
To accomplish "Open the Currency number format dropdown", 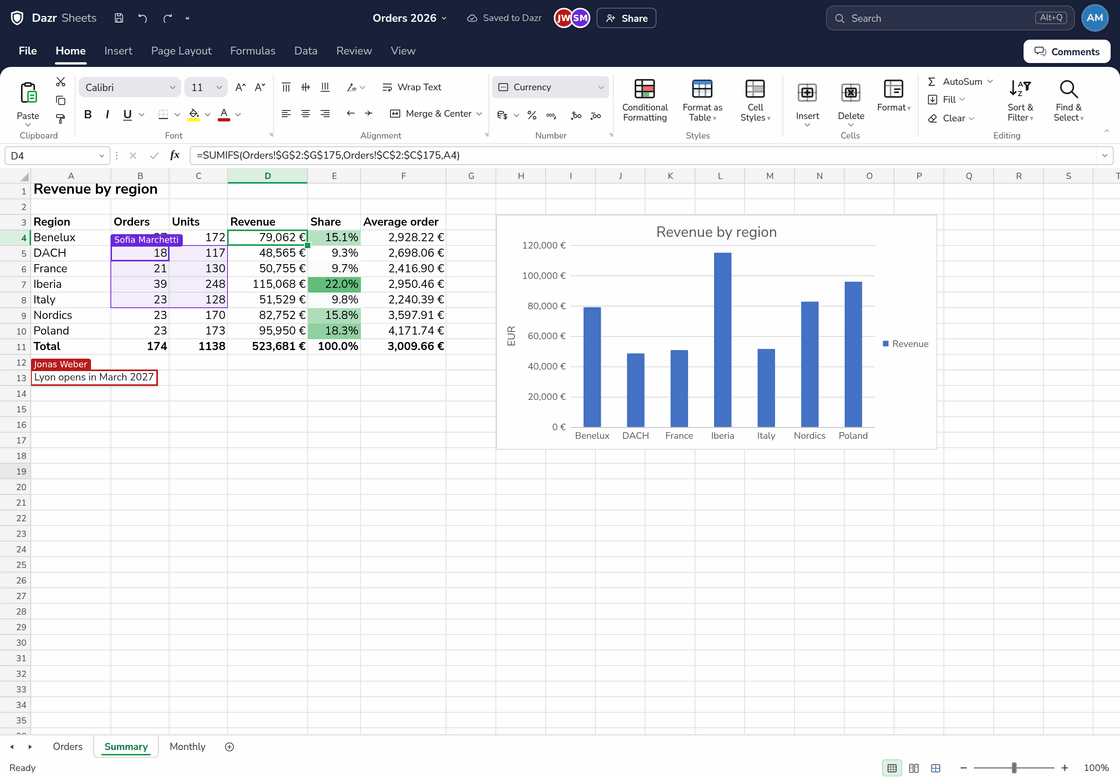I will pyautogui.click(x=550, y=87).
